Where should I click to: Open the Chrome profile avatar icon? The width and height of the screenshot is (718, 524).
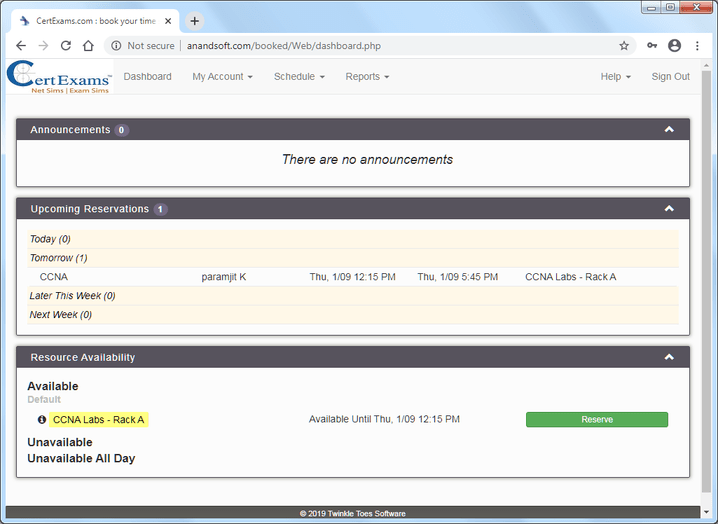pos(674,45)
